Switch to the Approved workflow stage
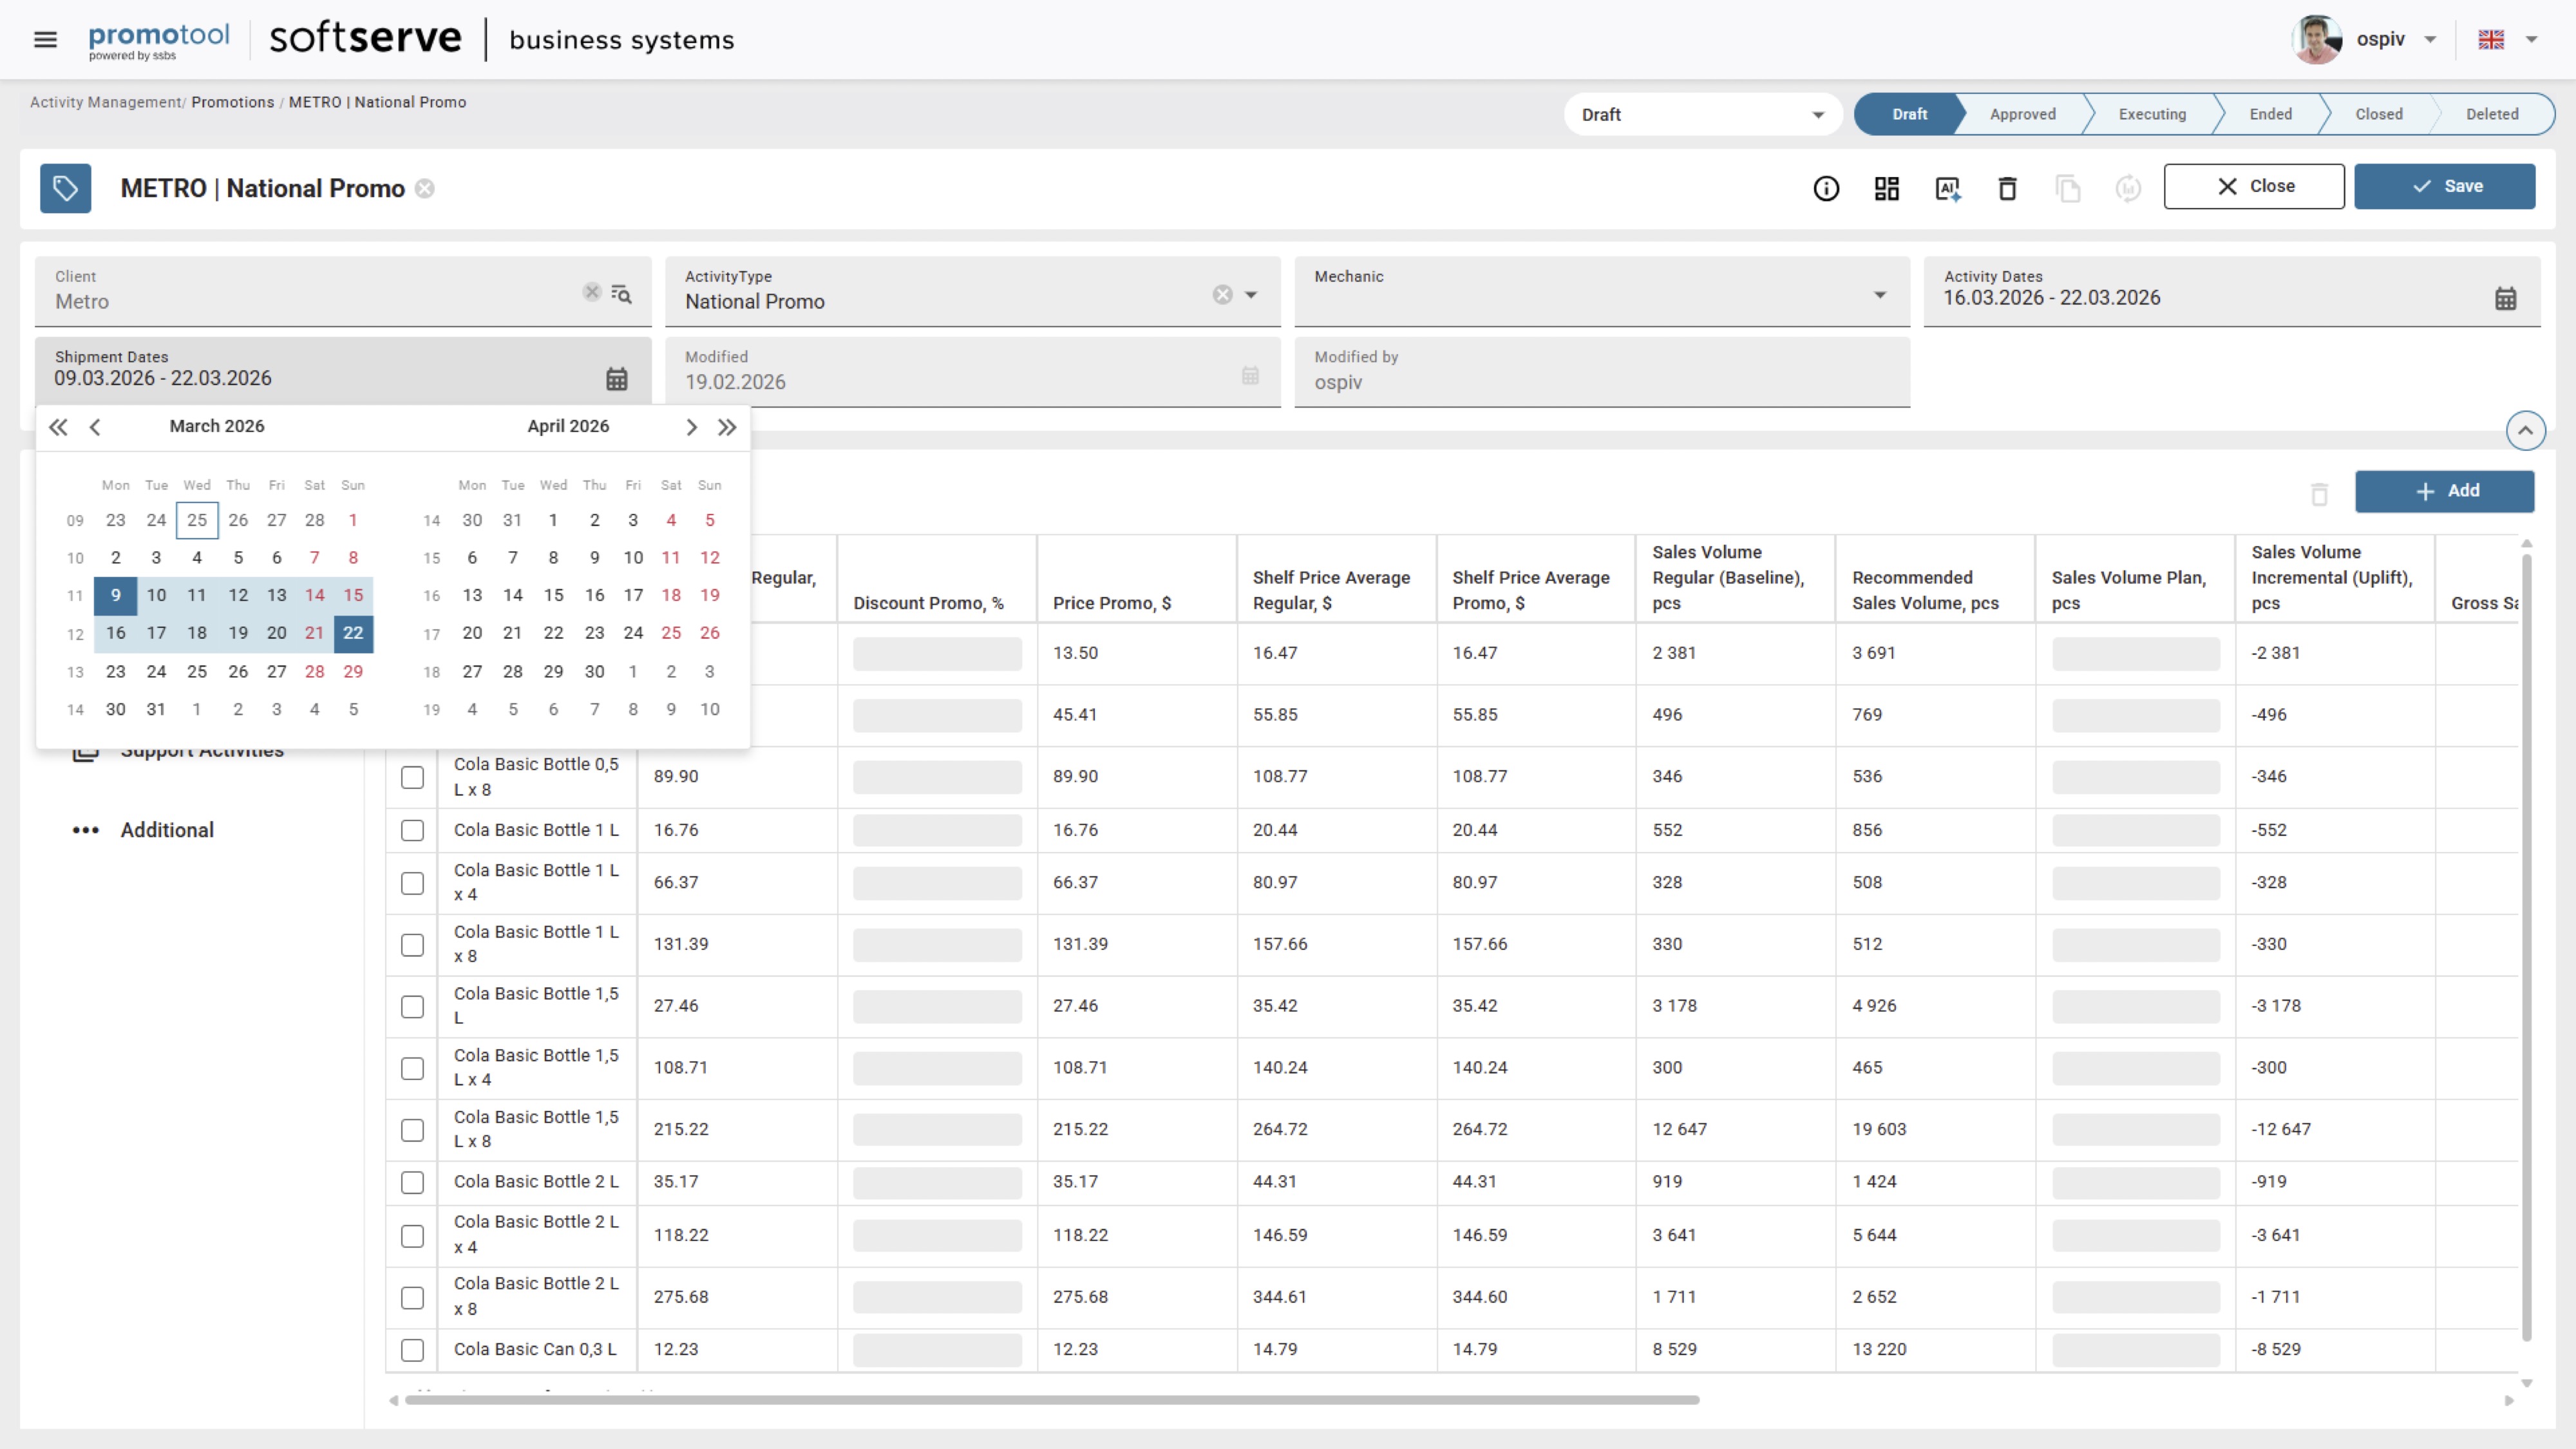Viewport: 2576px width, 1449px height. 2022,114
